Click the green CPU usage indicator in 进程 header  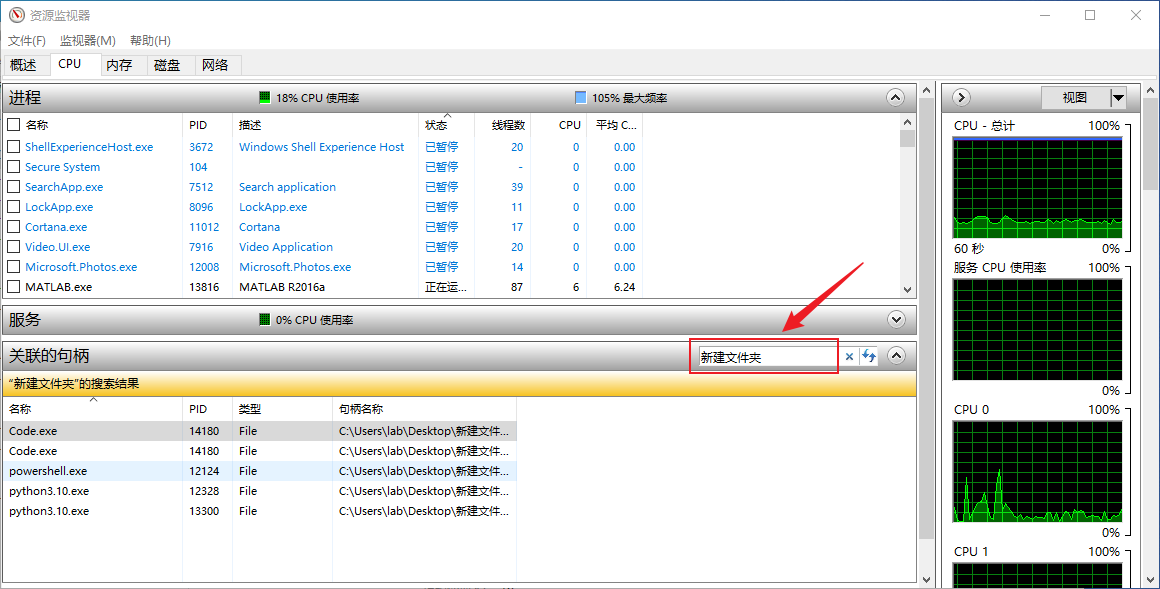pyautogui.click(x=265, y=98)
